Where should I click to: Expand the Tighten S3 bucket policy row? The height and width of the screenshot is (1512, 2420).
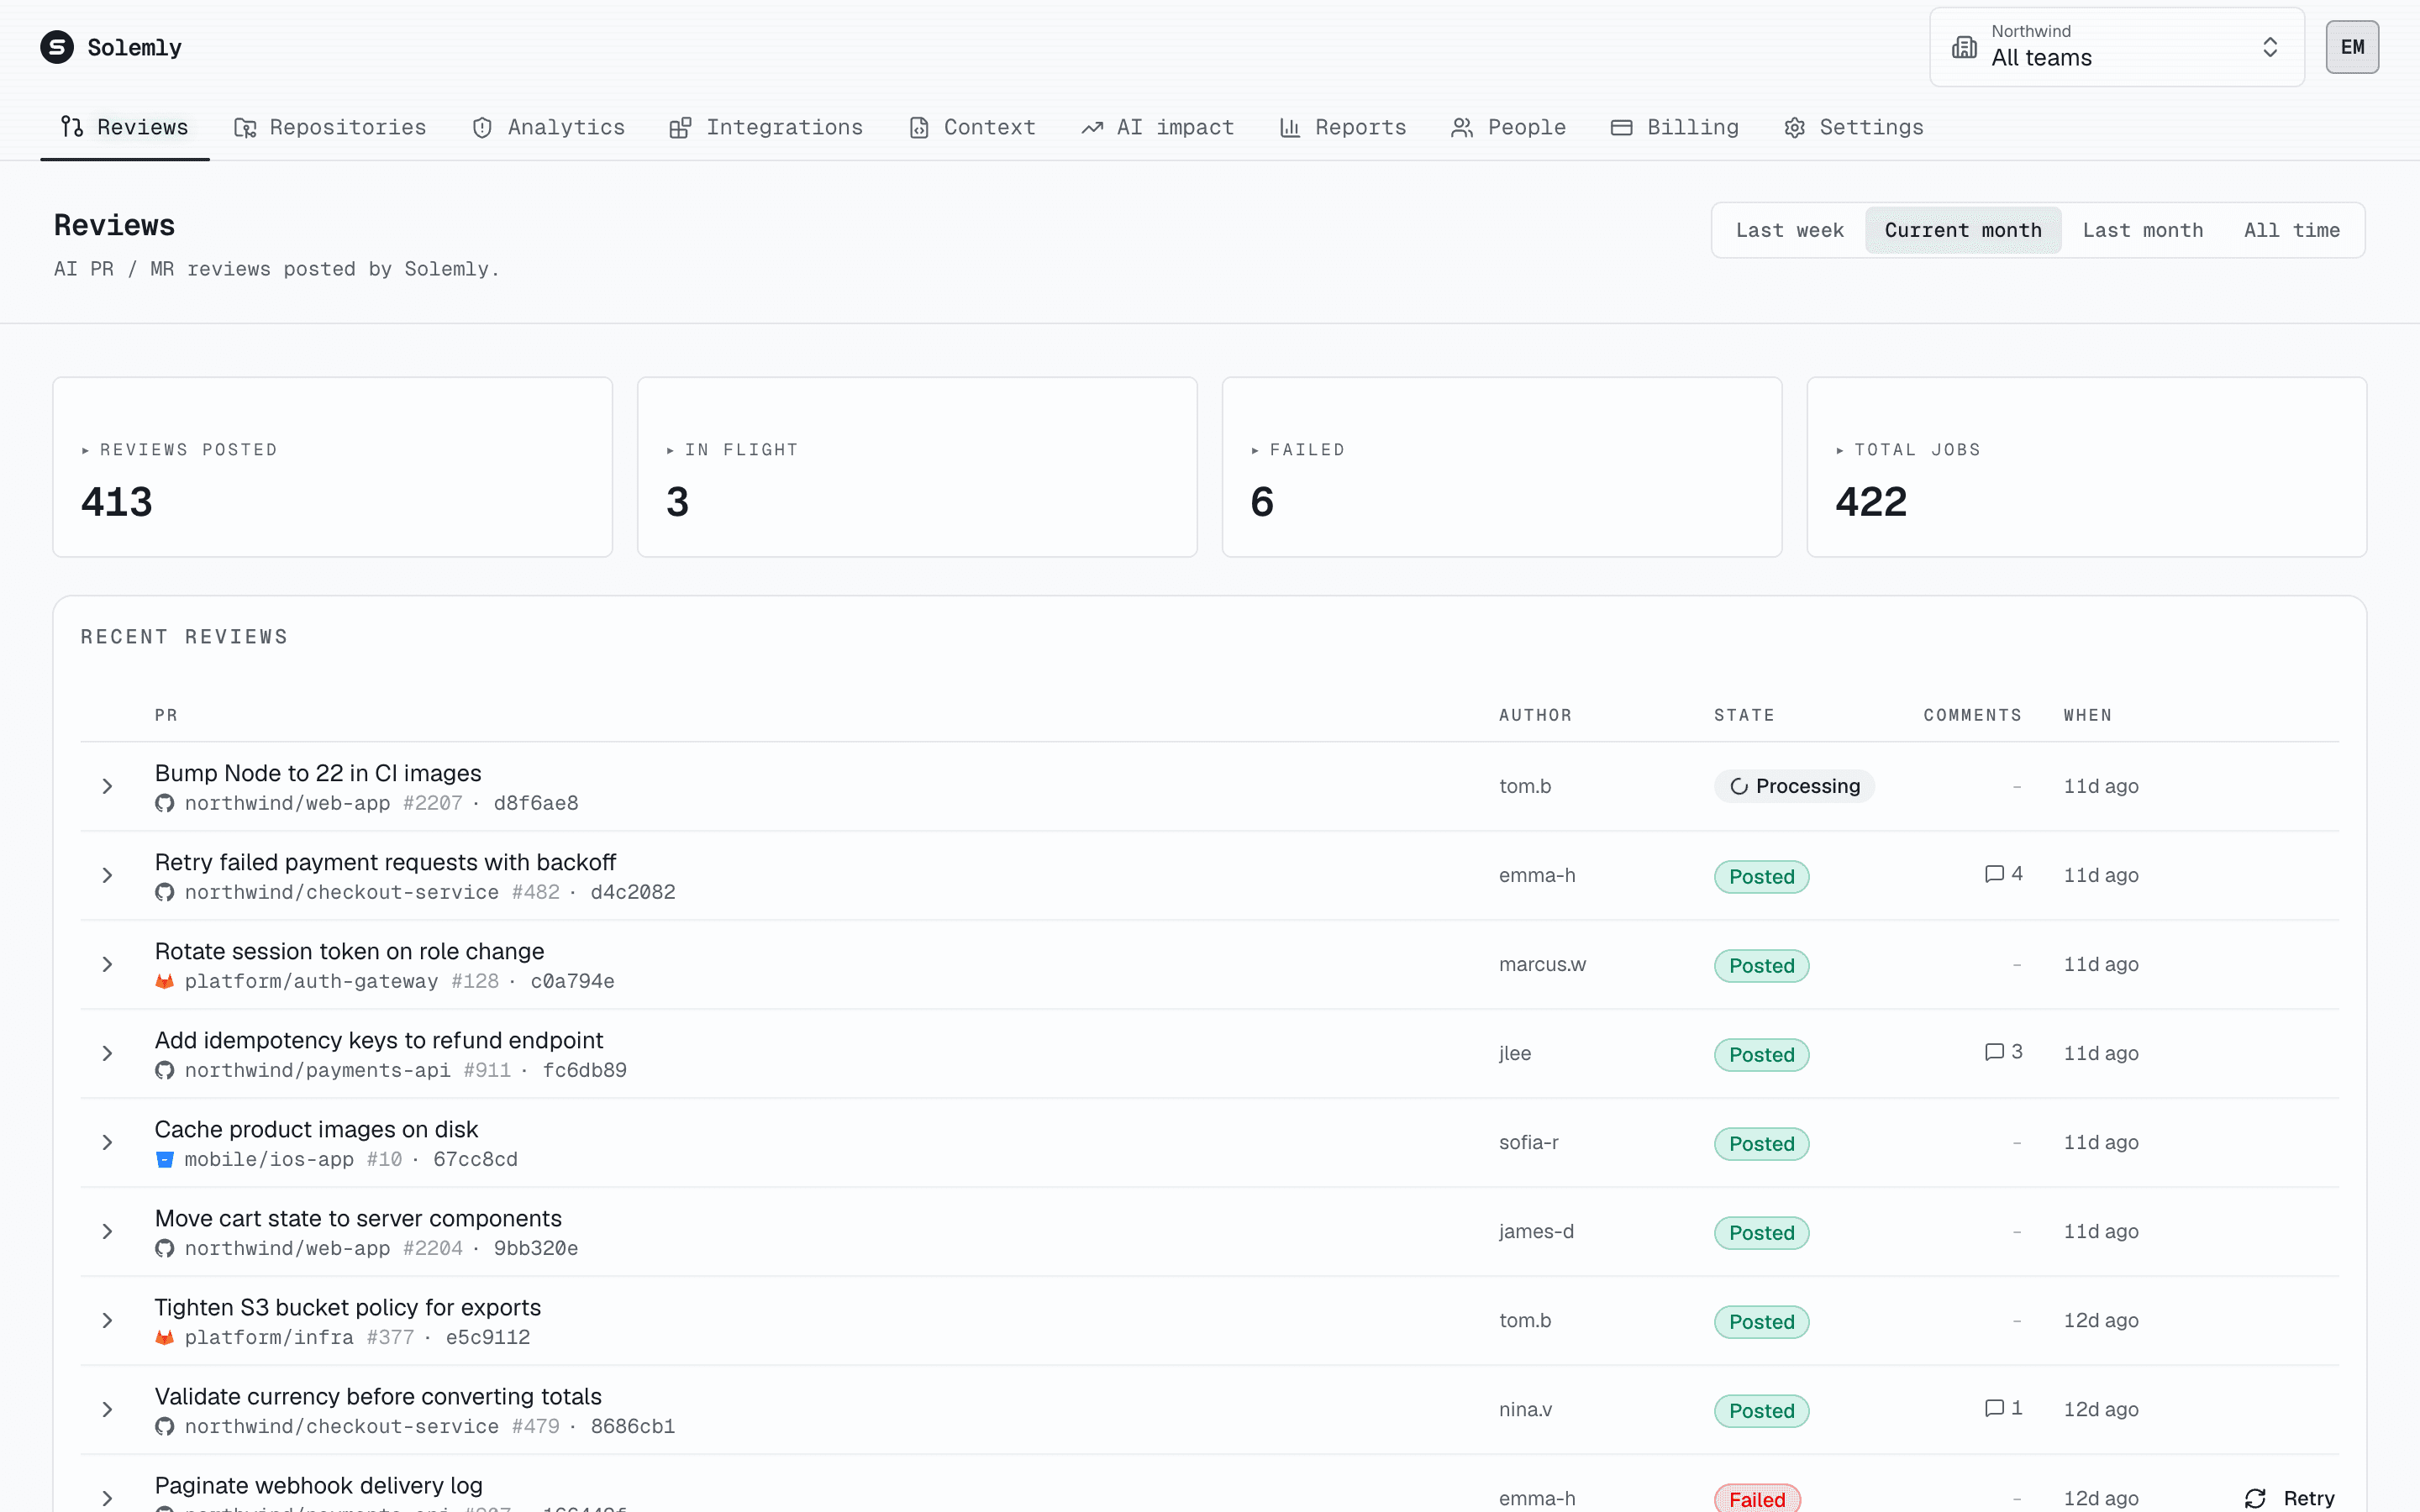(x=107, y=1320)
